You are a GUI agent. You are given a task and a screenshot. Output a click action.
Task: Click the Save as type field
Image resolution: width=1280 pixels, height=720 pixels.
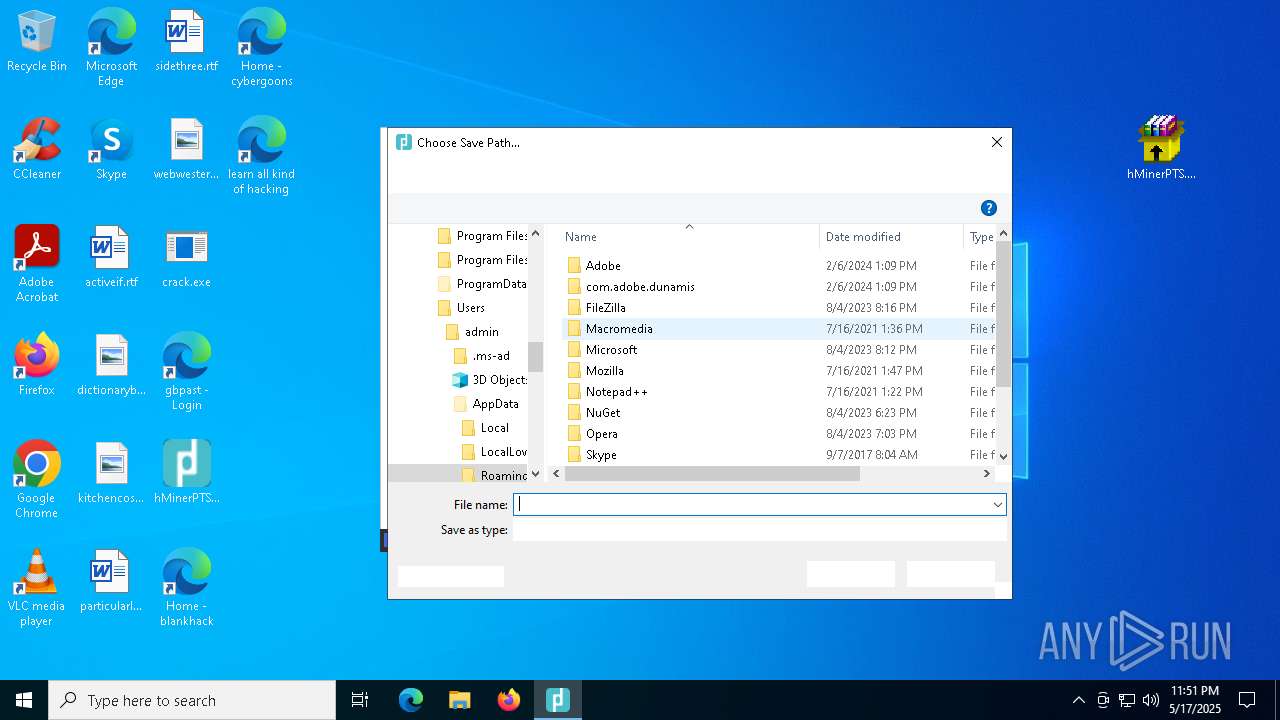pos(760,530)
